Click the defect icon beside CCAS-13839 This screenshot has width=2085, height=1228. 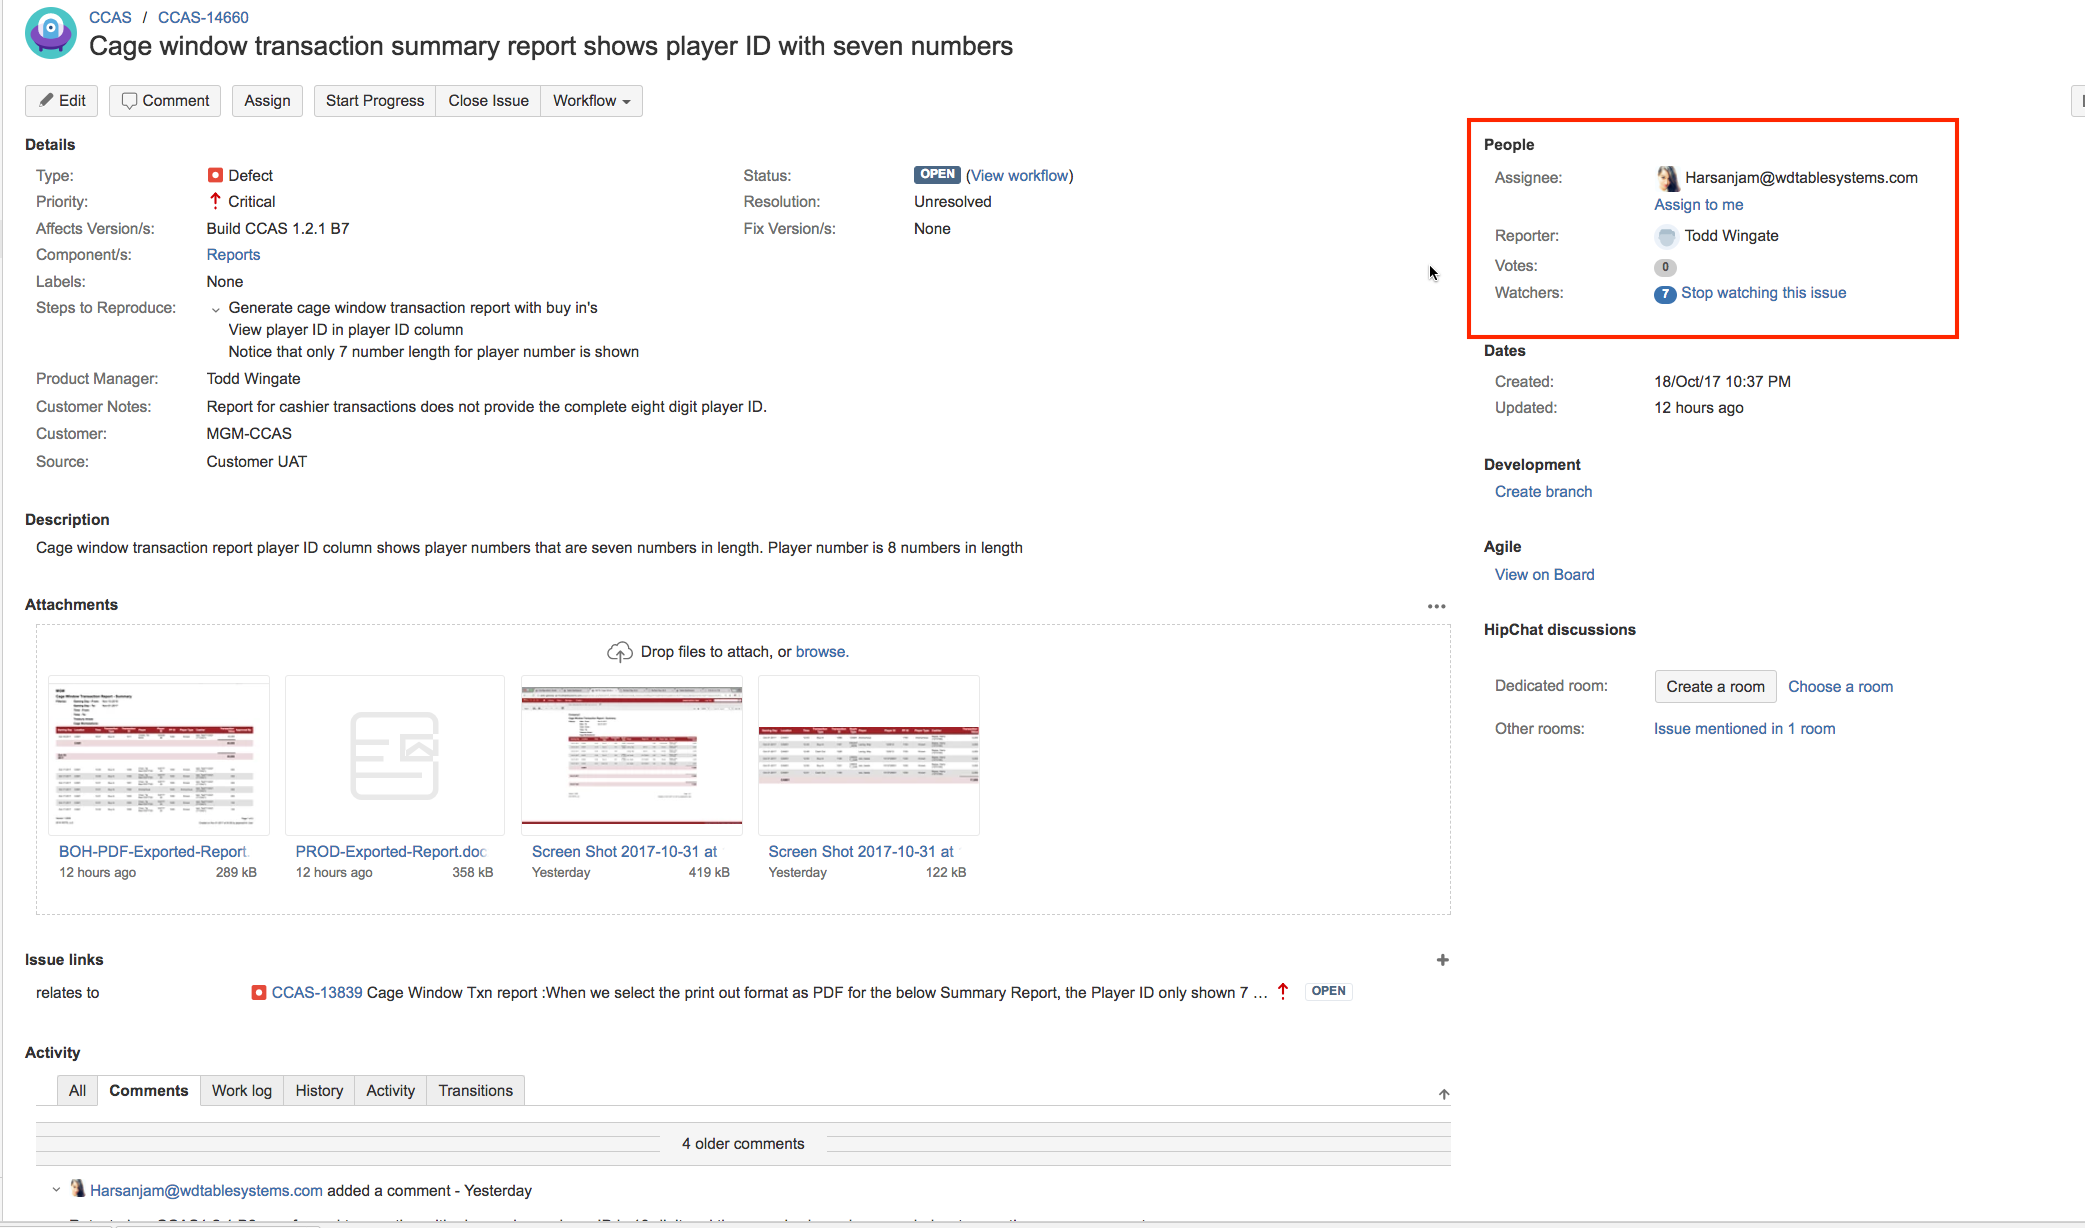pyautogui.click(x=259, y=992)
